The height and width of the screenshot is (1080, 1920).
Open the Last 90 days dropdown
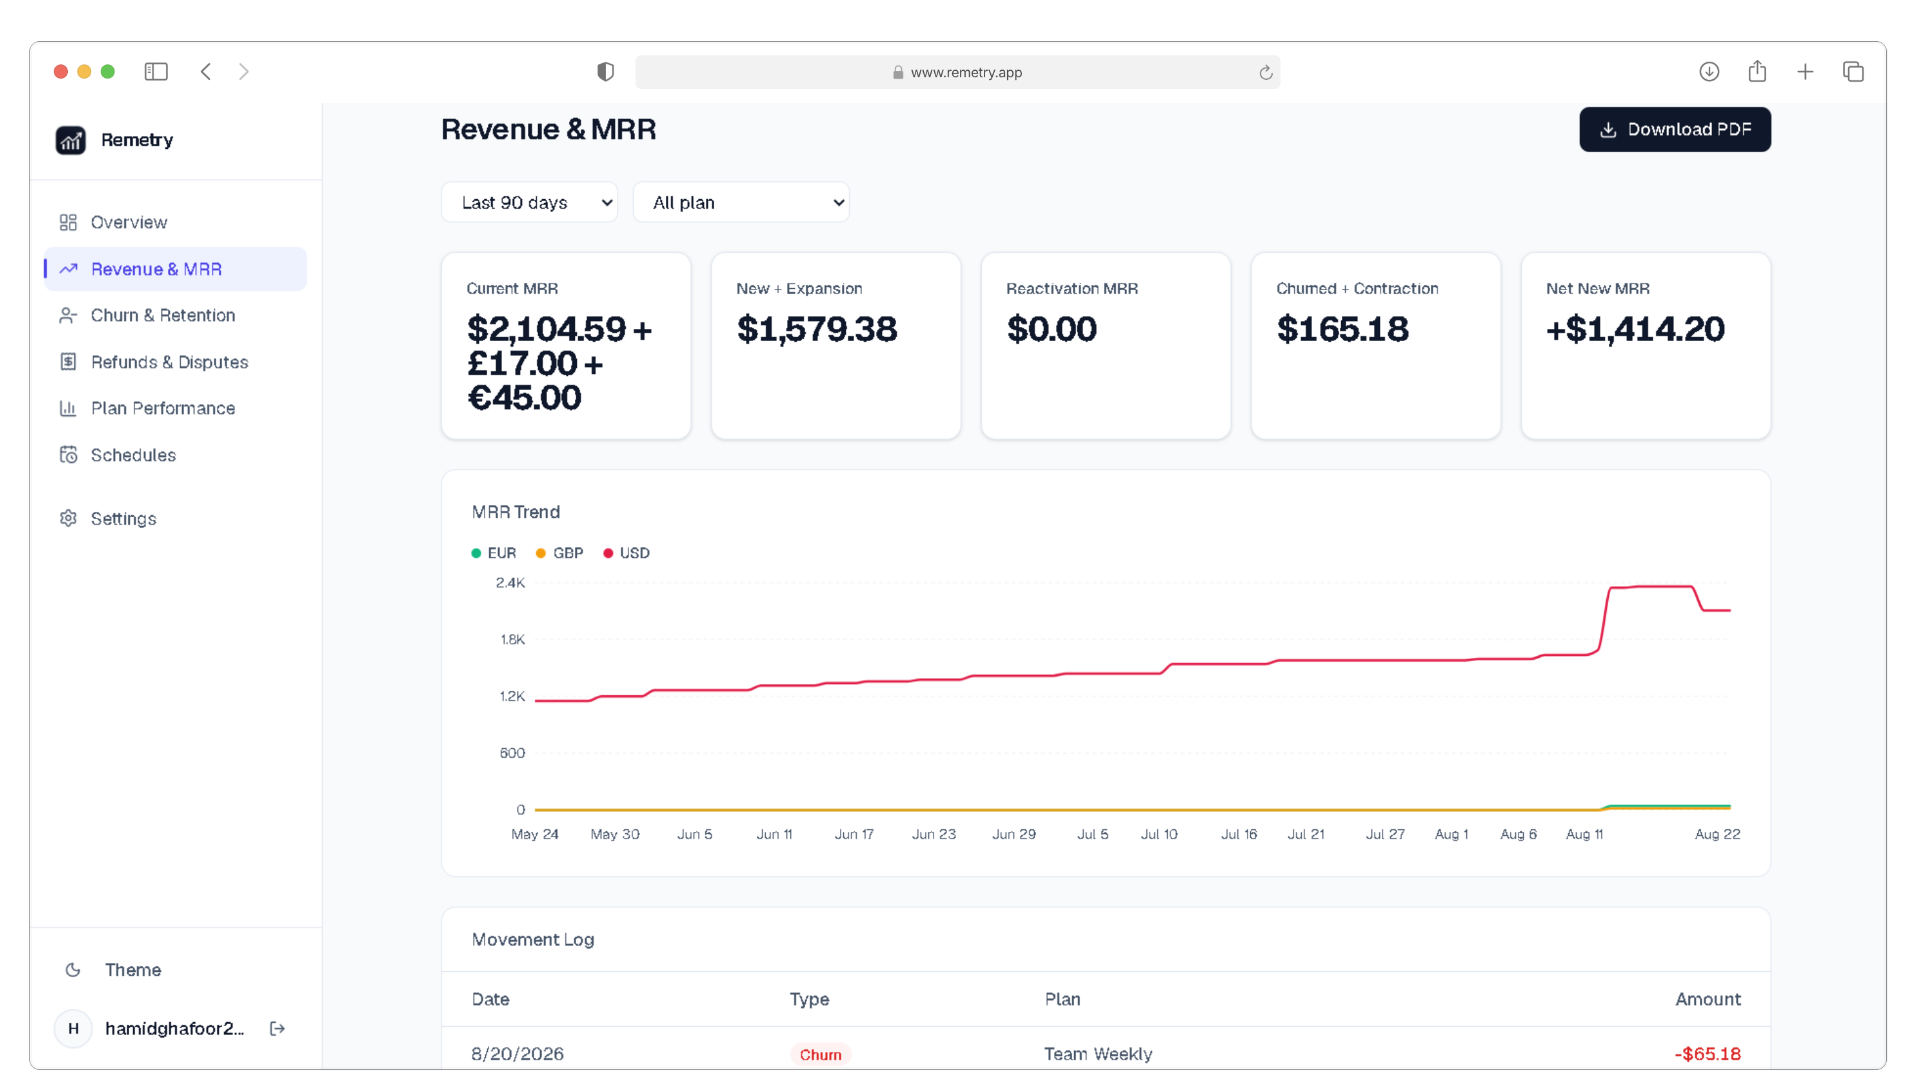click(529, 203)
